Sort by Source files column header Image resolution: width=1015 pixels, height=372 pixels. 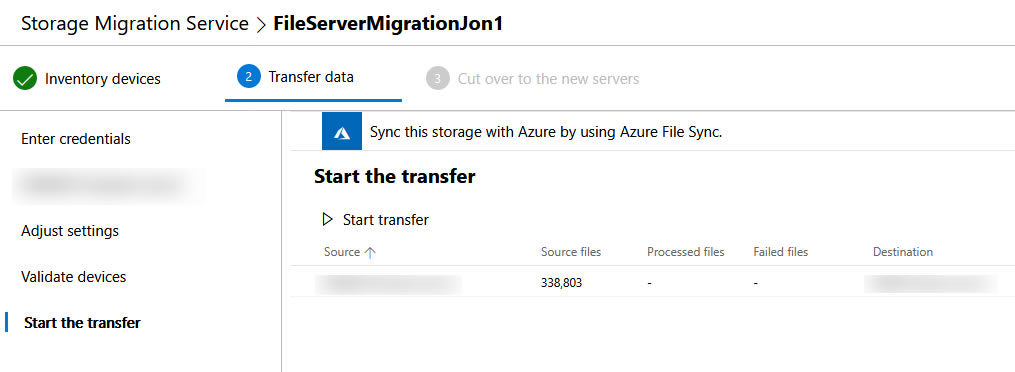pyautogui.click(x=571, y=252)
